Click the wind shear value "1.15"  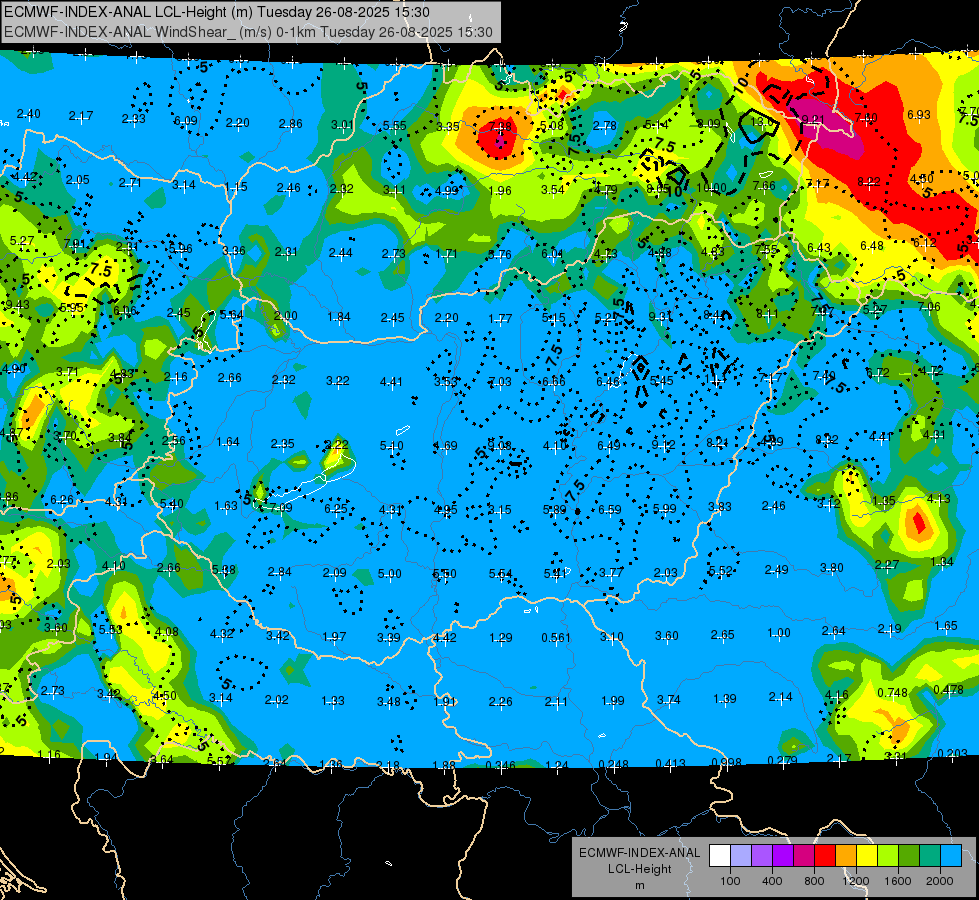236,186
